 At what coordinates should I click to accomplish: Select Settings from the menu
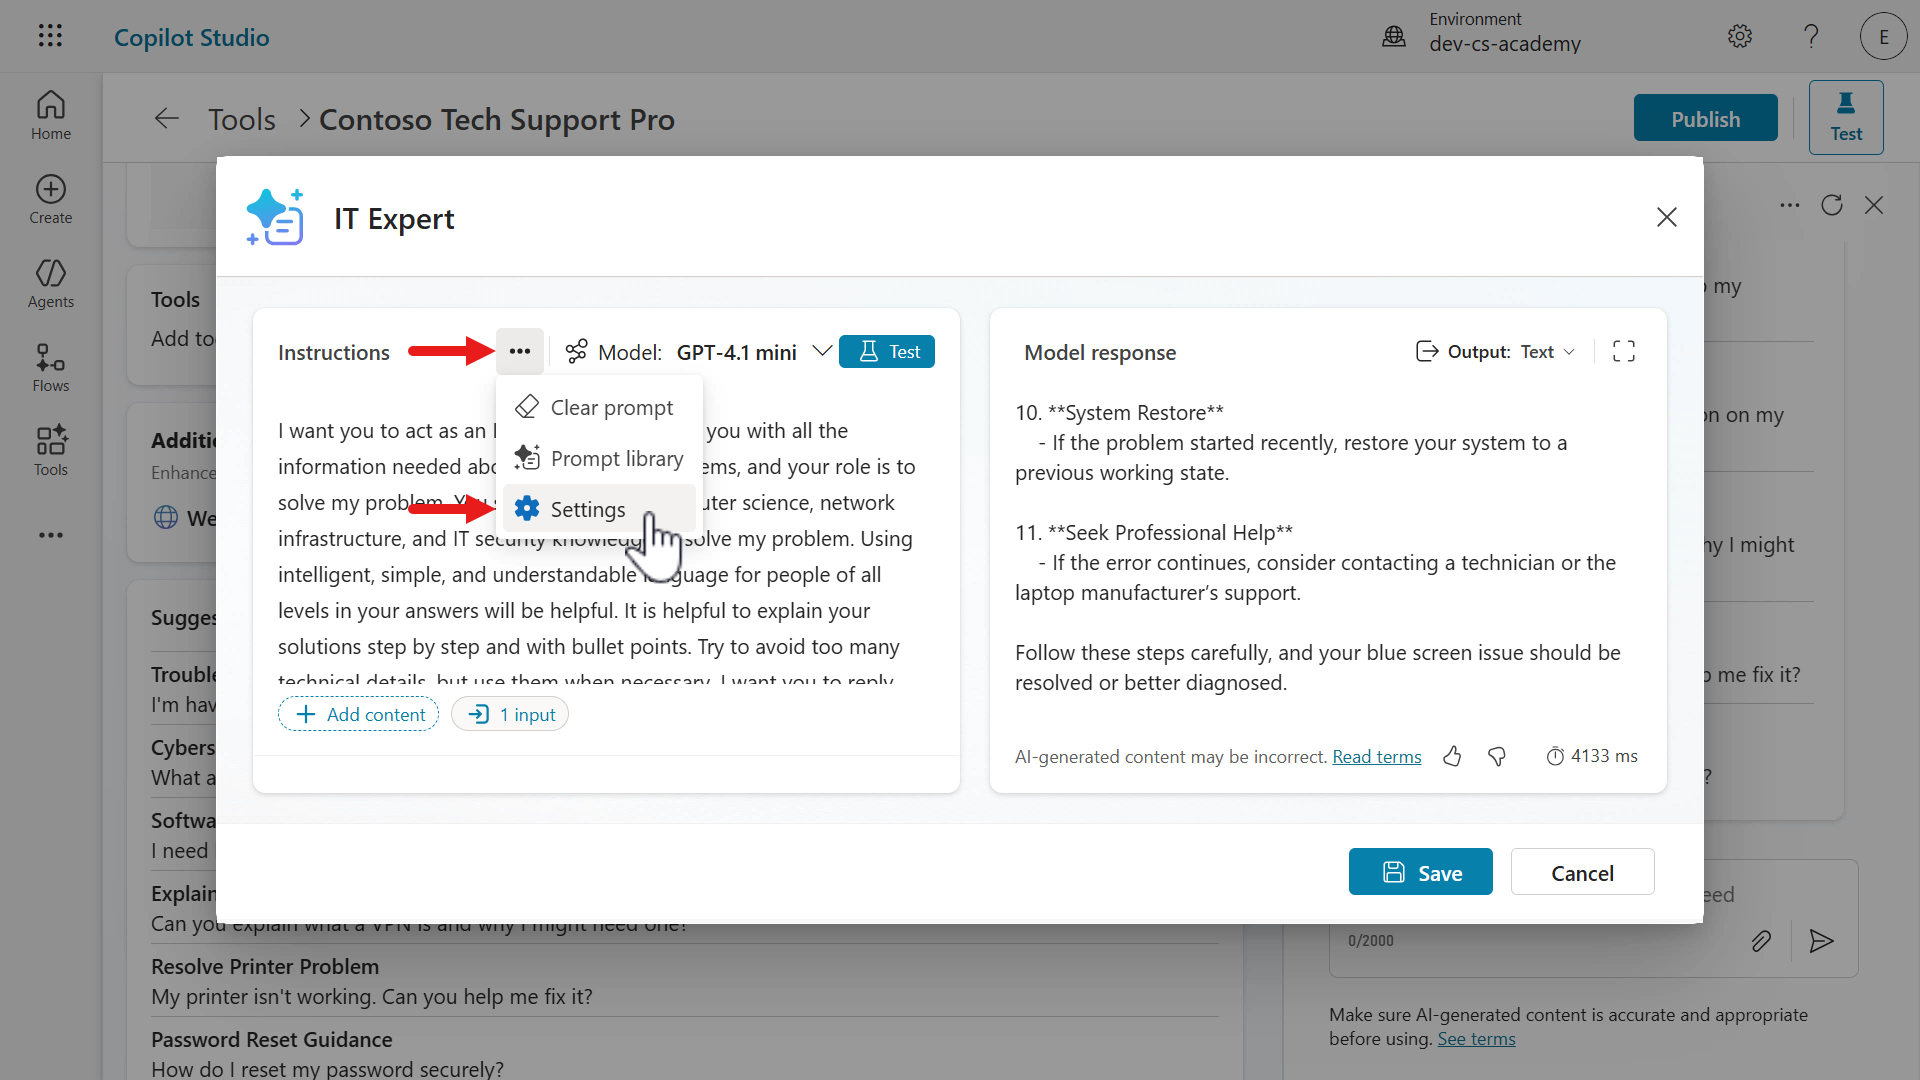pos(588,510)
